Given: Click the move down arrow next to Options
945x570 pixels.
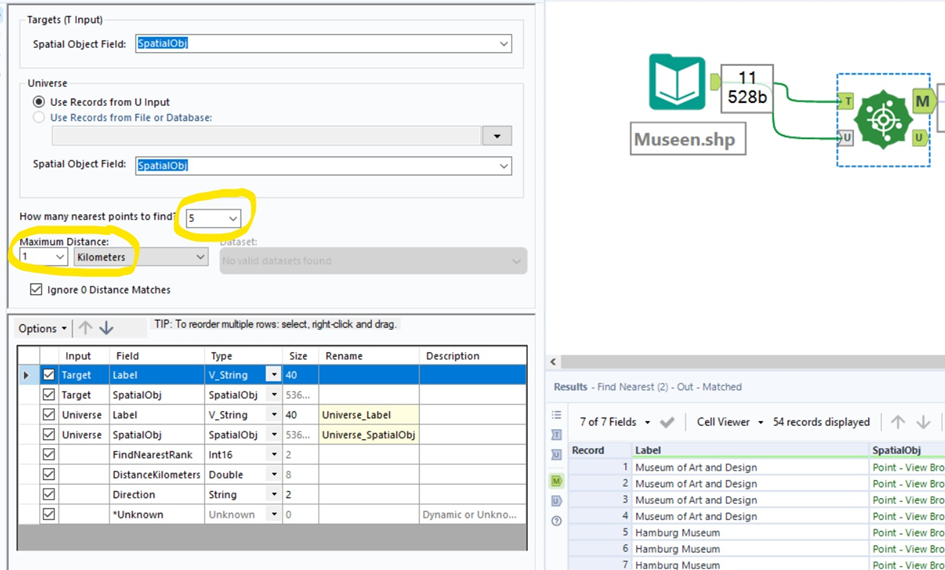Looking at the screenshot, I should coord(106,328).
